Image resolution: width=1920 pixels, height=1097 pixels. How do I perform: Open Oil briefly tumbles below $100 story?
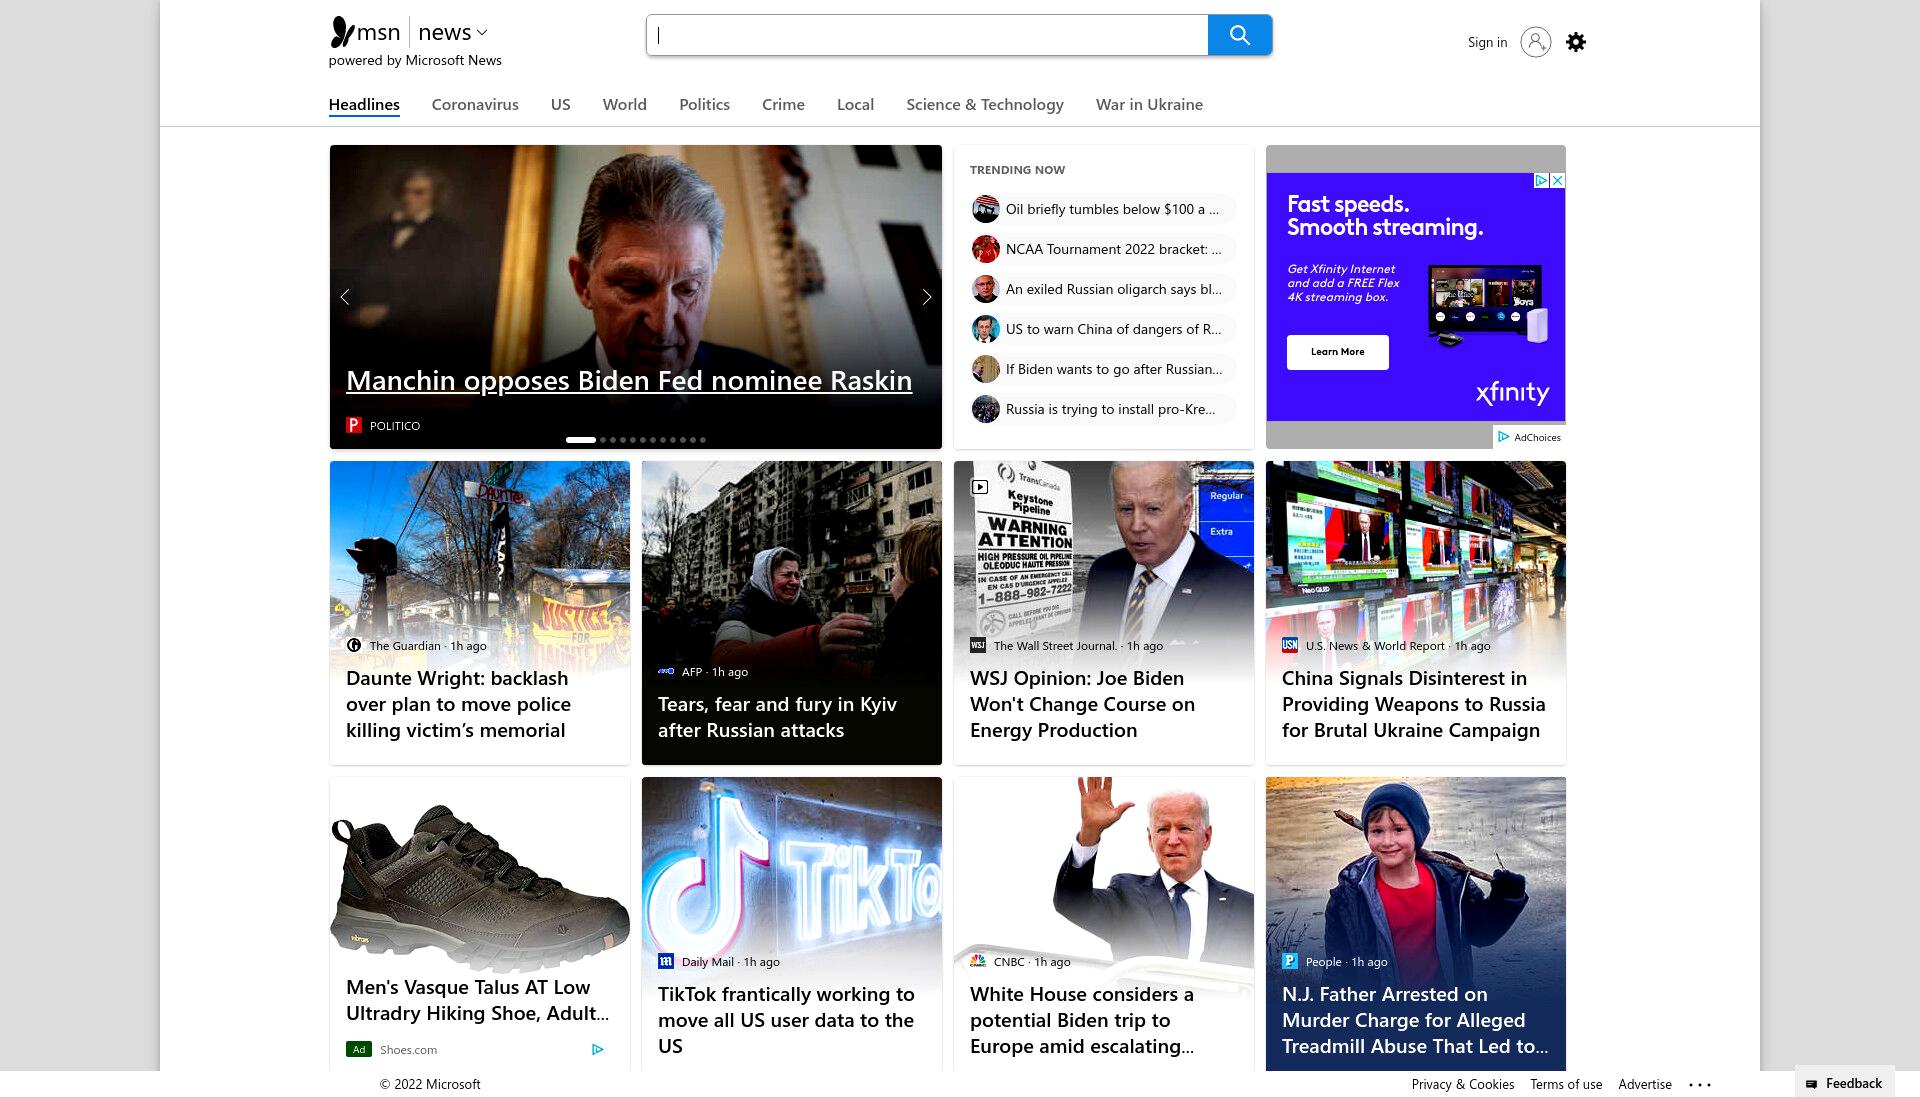tap(1112, 209)
